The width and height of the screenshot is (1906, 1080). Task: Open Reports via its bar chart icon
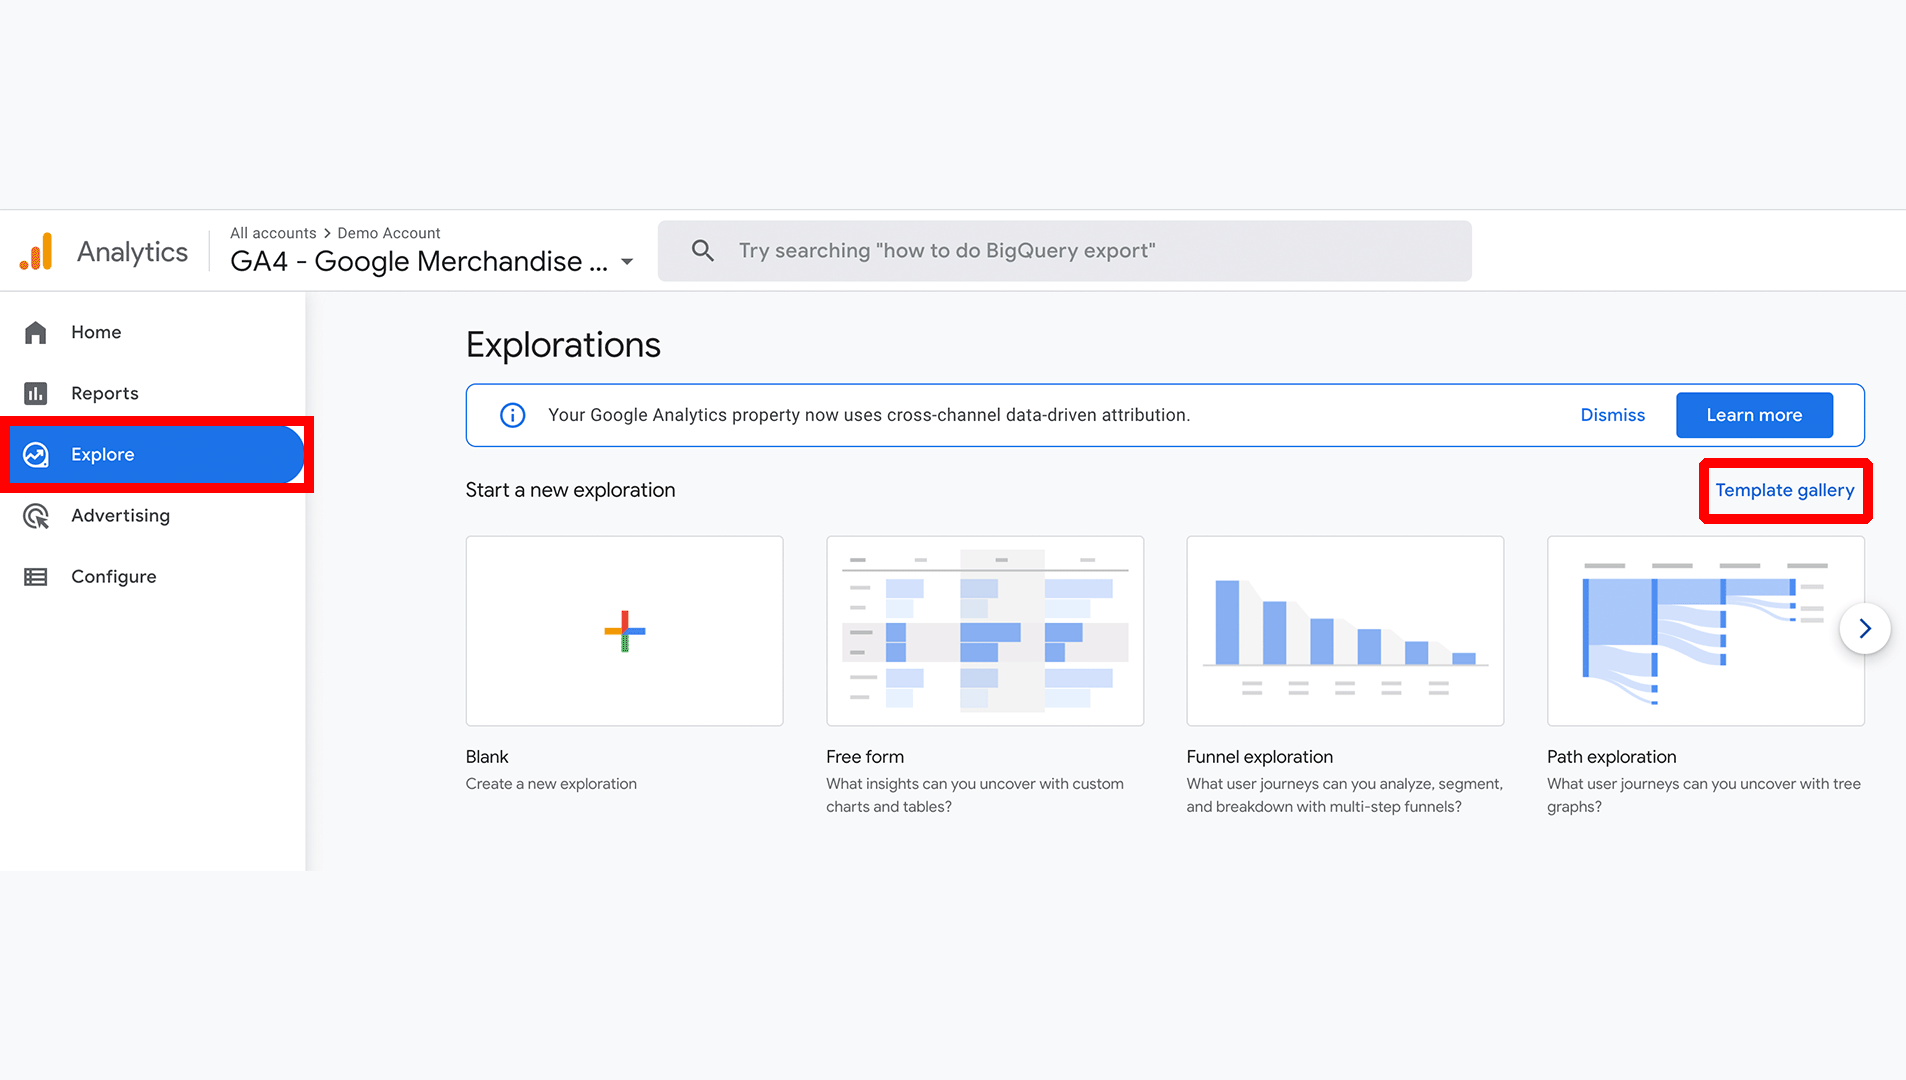[x=36, y=393]
